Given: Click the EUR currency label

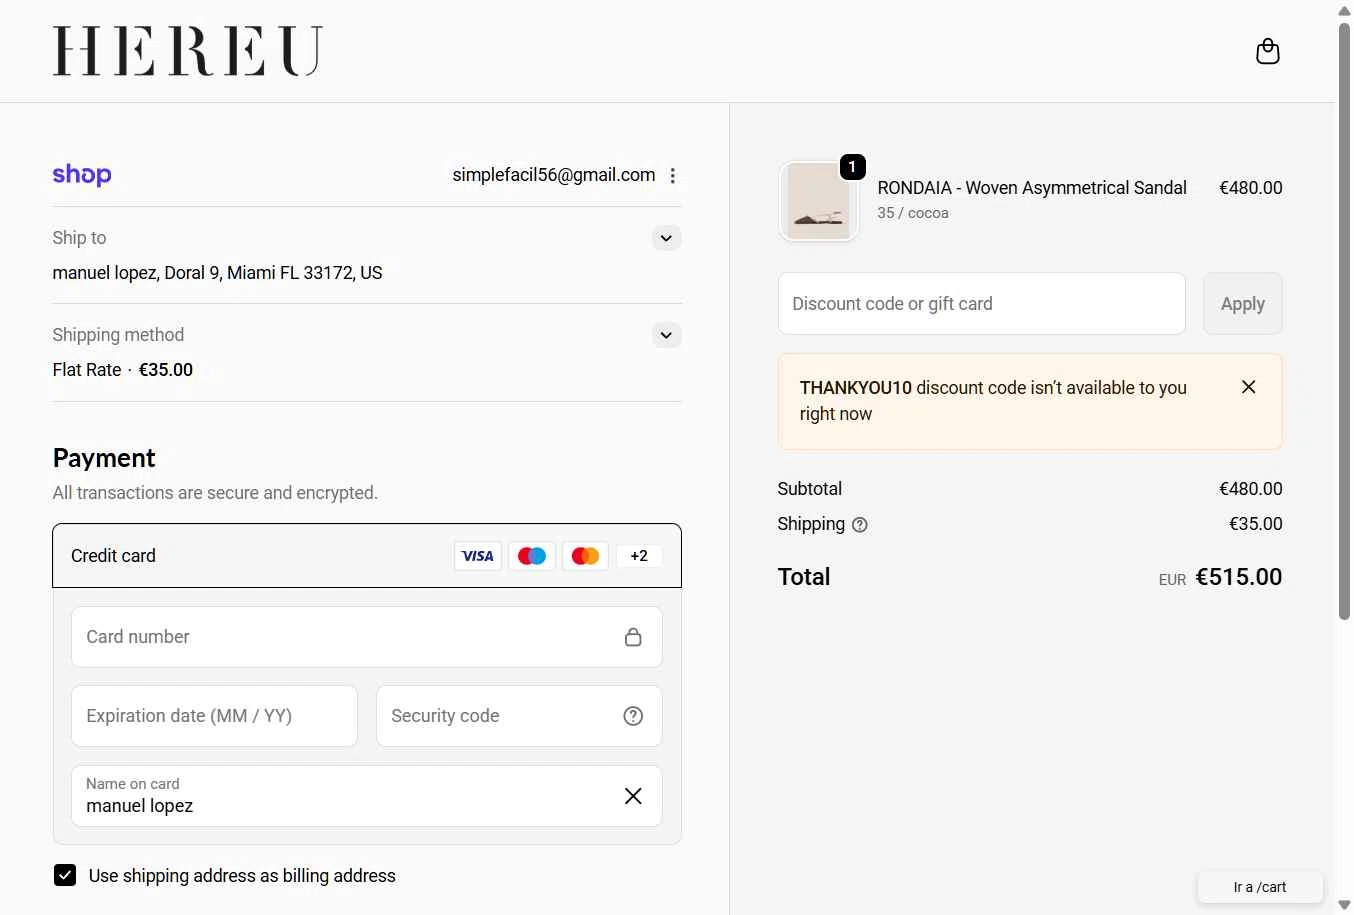Looking at the screenshot, I should pos(1172,580).
